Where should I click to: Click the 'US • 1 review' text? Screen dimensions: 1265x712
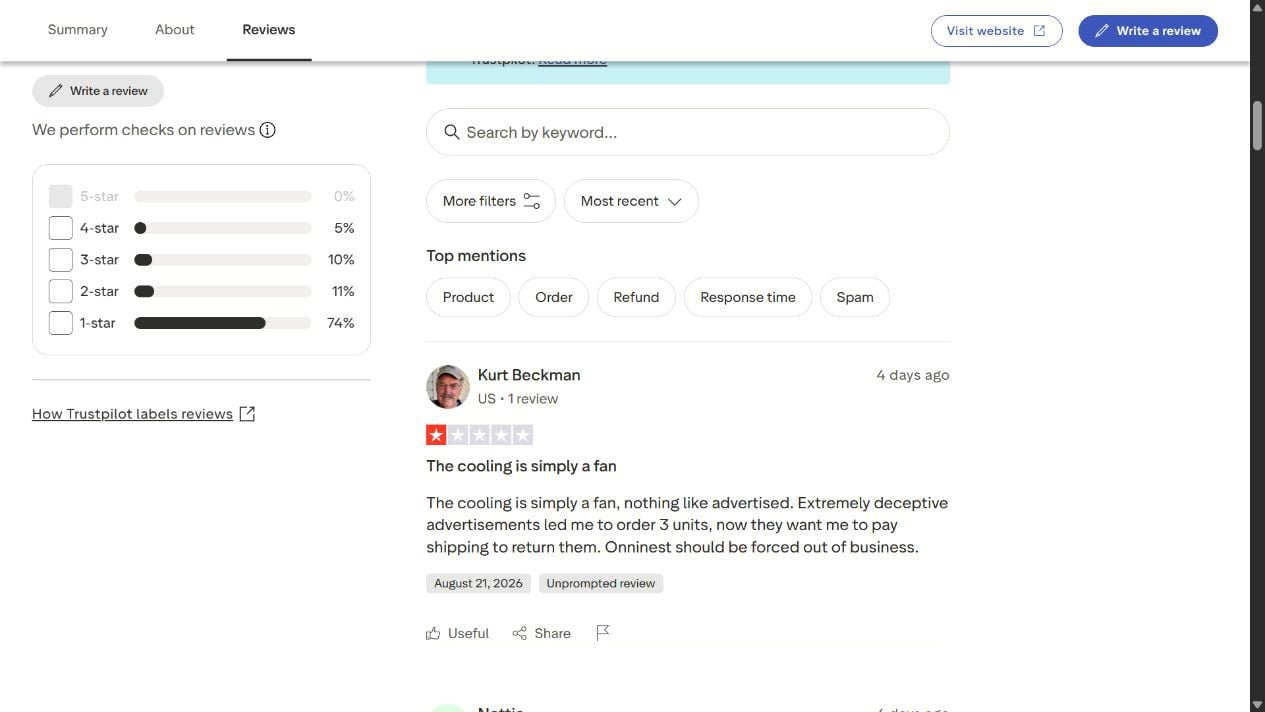click(518, 398)
